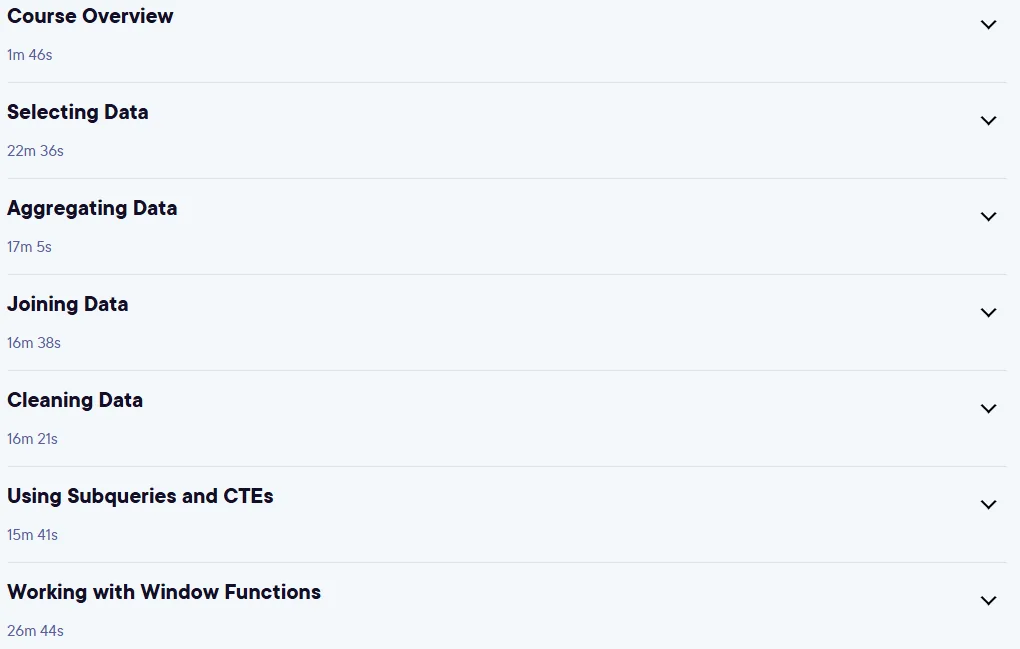The width and height of the screenshot is (1020, 649).
Task: Expand the Aggregating Data chevron arrow
Action: tap(988, 217)
